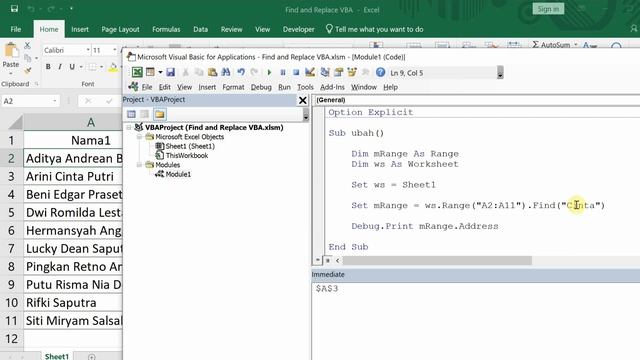Toggle Design Mode icon in VBA toolbar
640x360 pixels.
pyautogui.click(x=310, y=72)
